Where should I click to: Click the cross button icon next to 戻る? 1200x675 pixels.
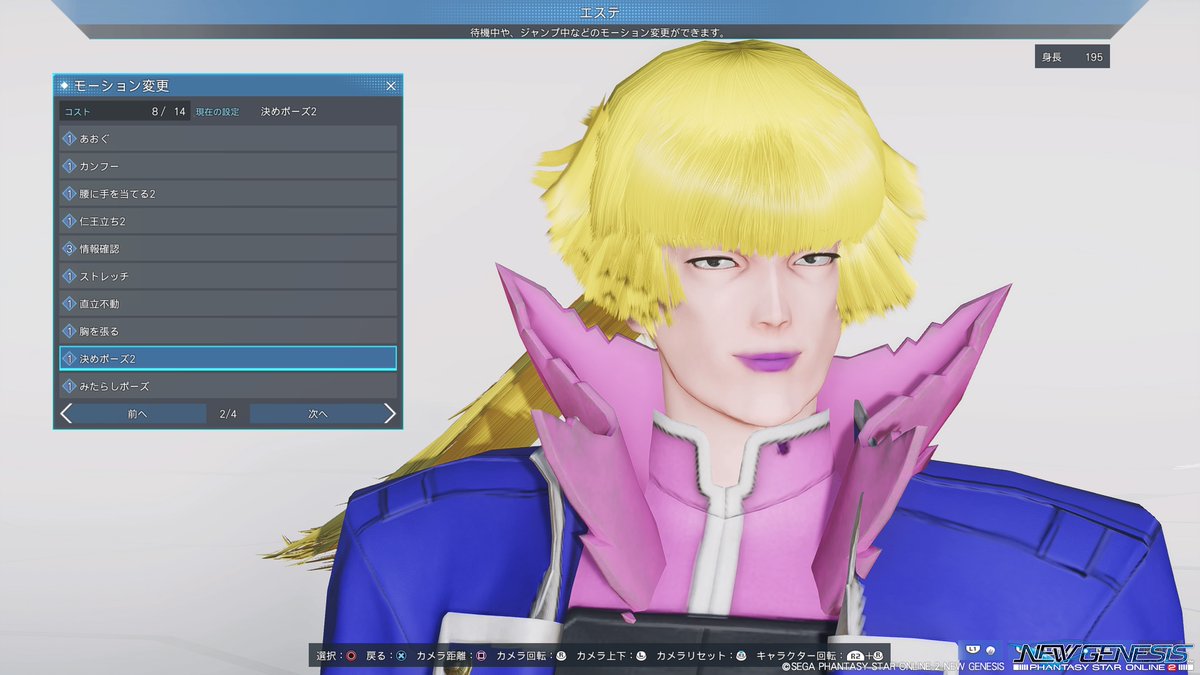400,657
